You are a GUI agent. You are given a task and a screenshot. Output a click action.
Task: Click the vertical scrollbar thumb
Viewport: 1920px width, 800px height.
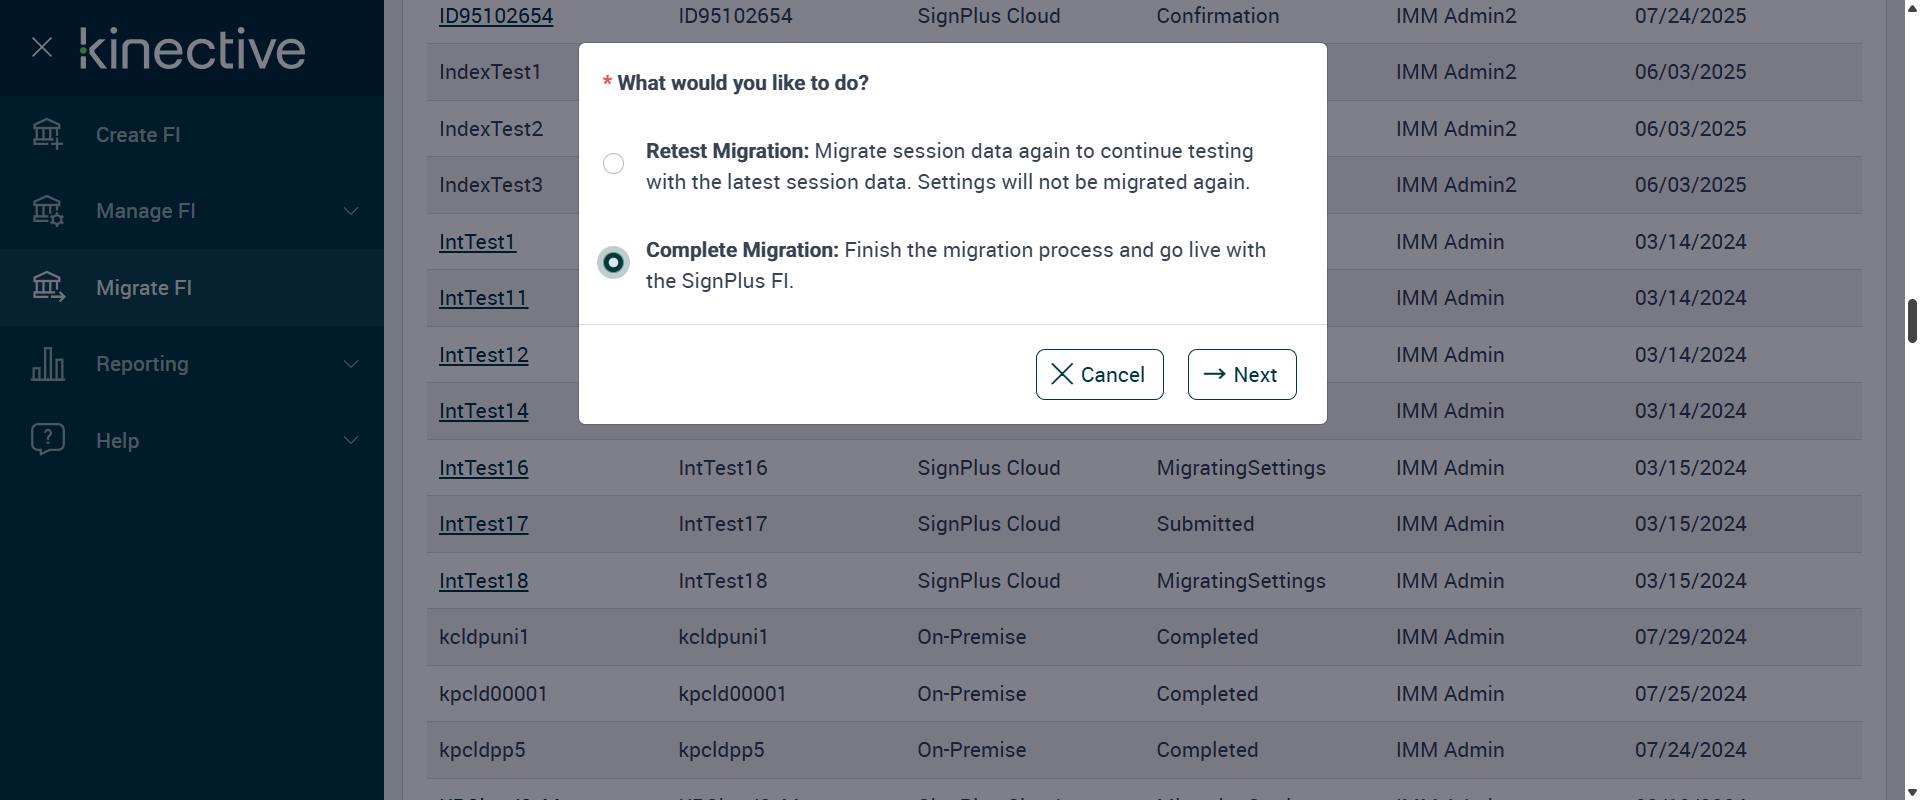pyautogui.click(x=1912, y=320)
